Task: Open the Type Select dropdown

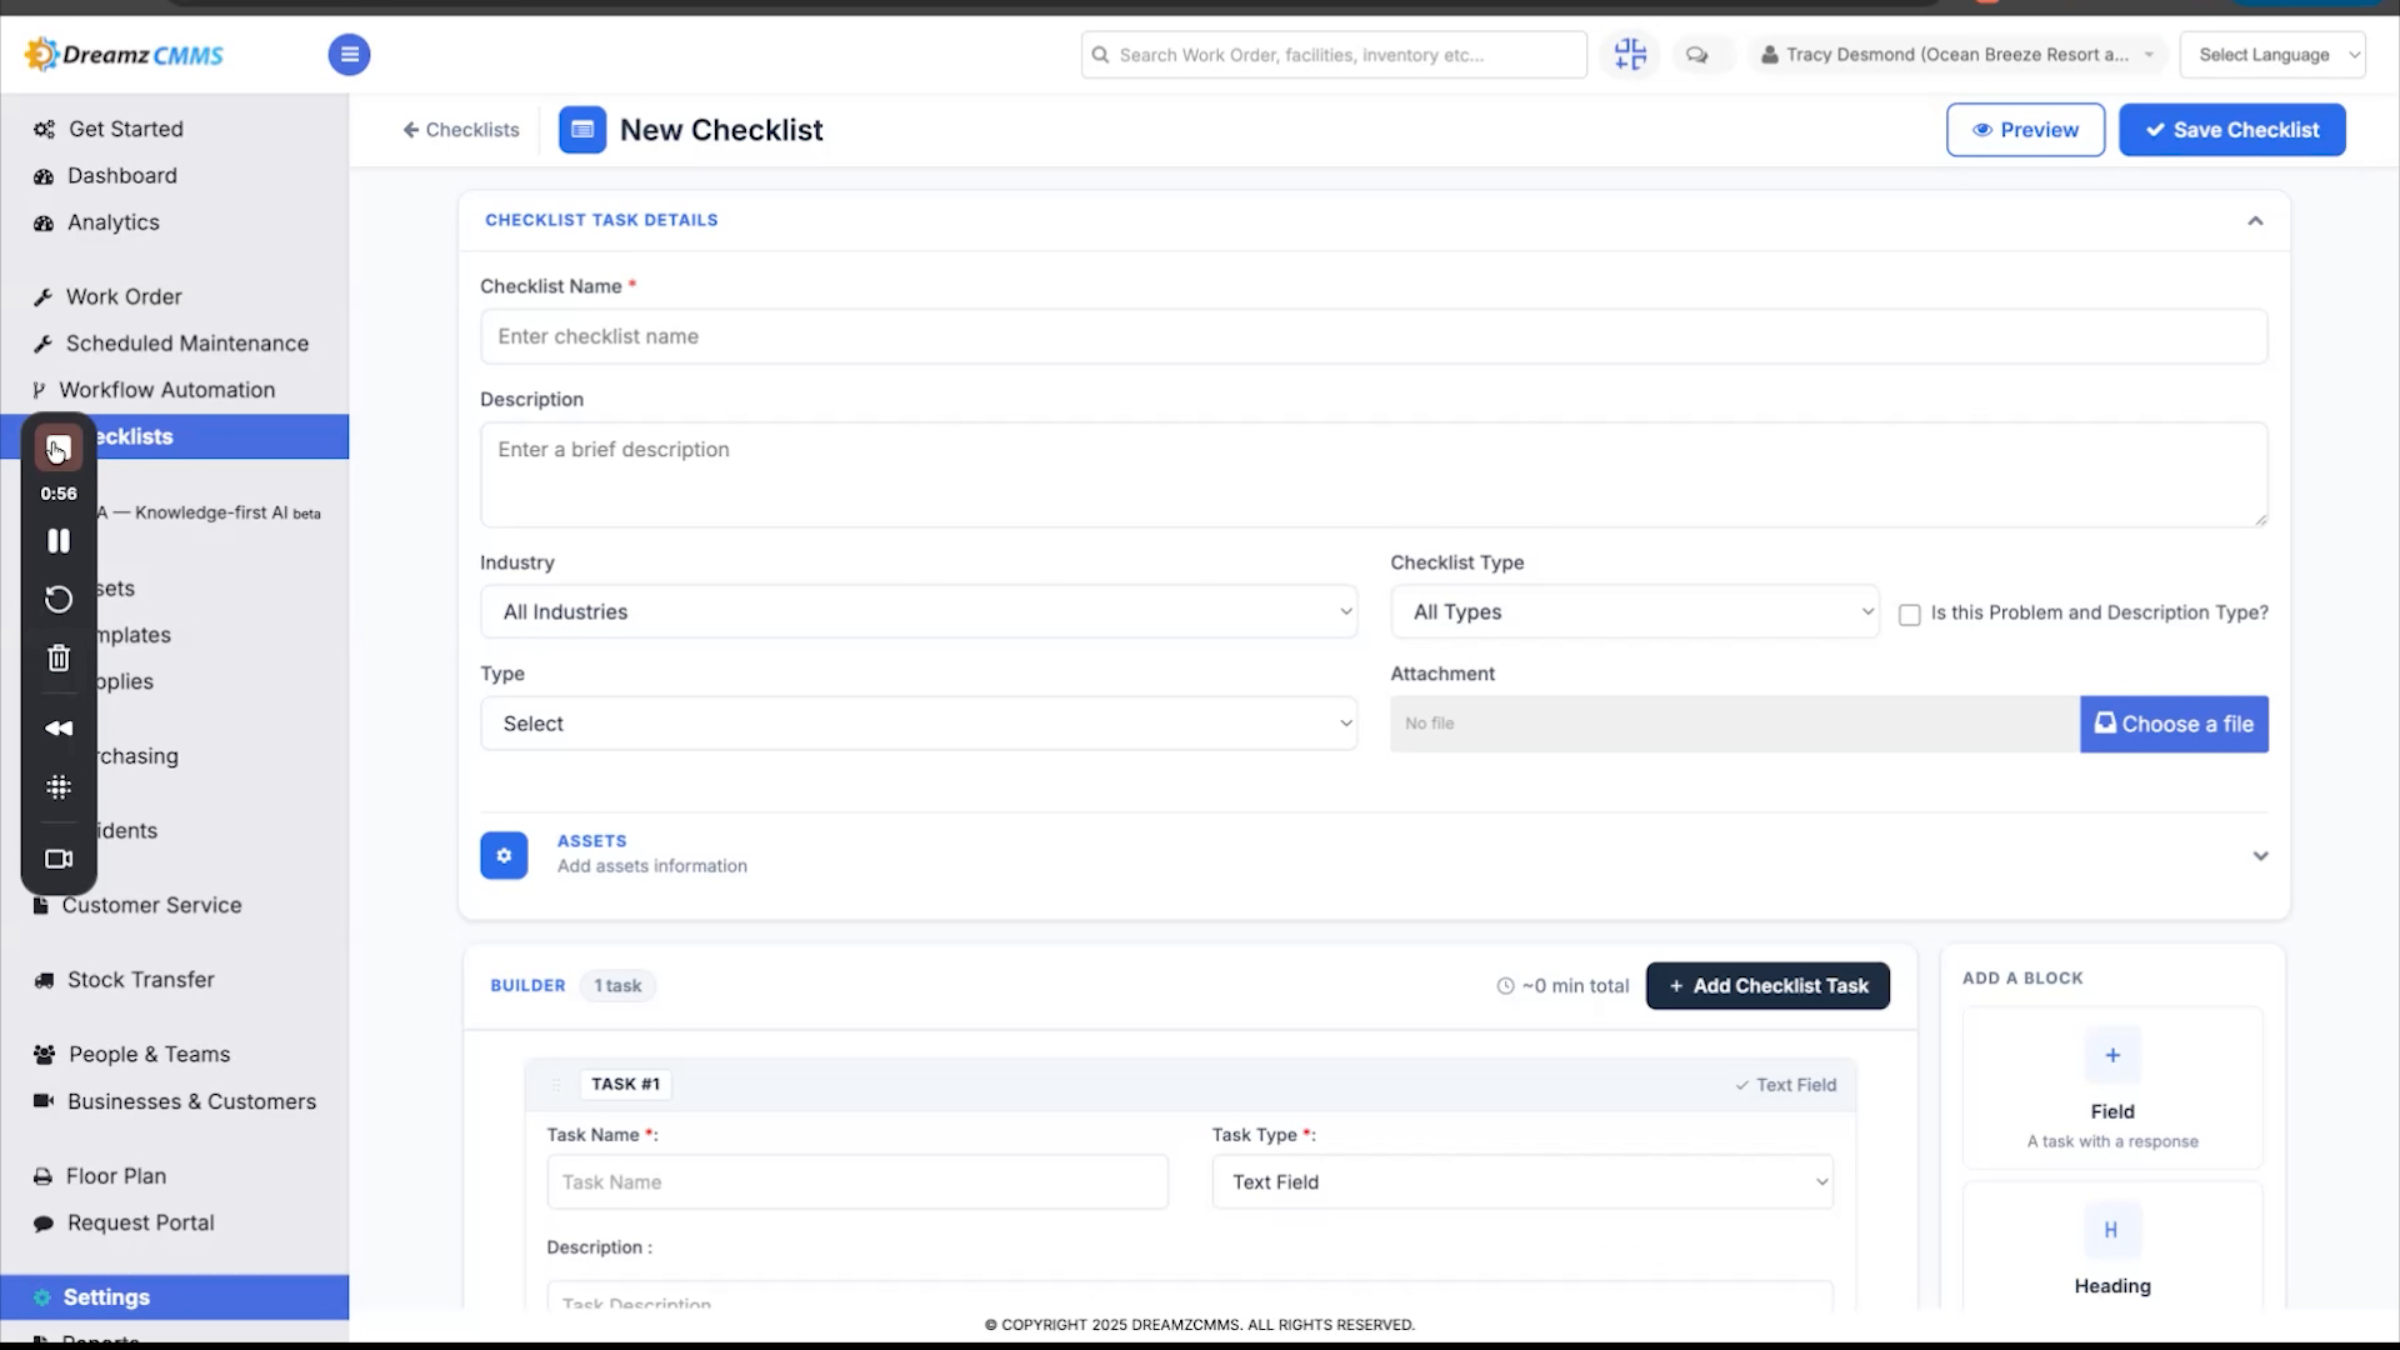Action: (x=918, y=724)
